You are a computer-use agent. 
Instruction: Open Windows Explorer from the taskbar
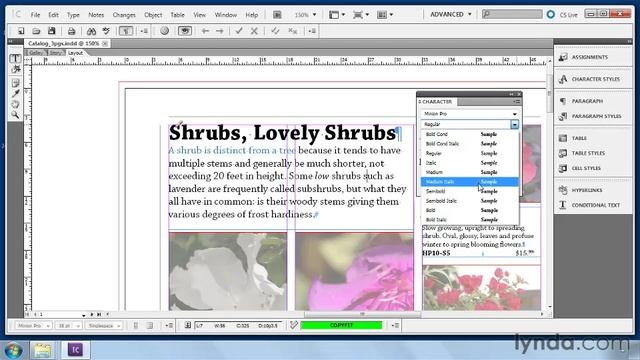pyautogui.click(x=42, y=350)
